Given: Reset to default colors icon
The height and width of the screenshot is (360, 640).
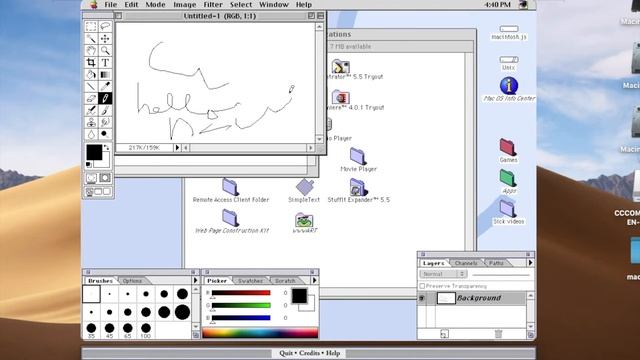Looking at the screenshot, I should click(89, 164).
